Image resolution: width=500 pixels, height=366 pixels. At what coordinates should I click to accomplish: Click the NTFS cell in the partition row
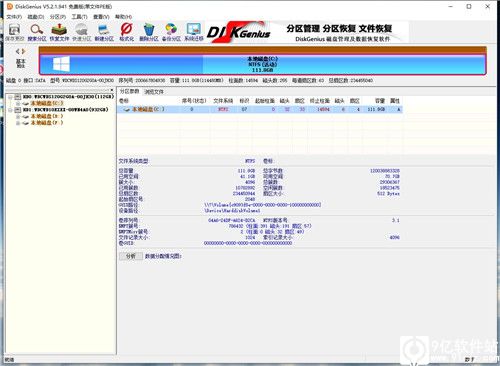tap(223, 109)
